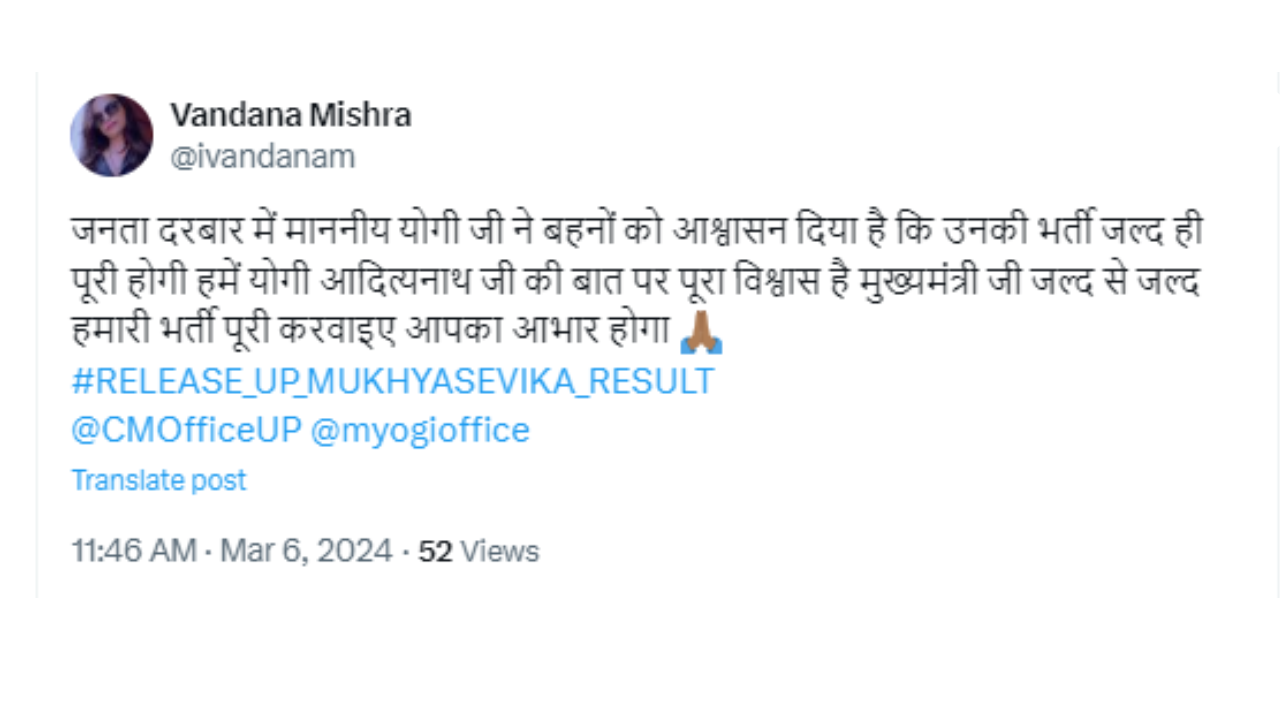Click the 11:46 AM timestamp

pos(133,551)
